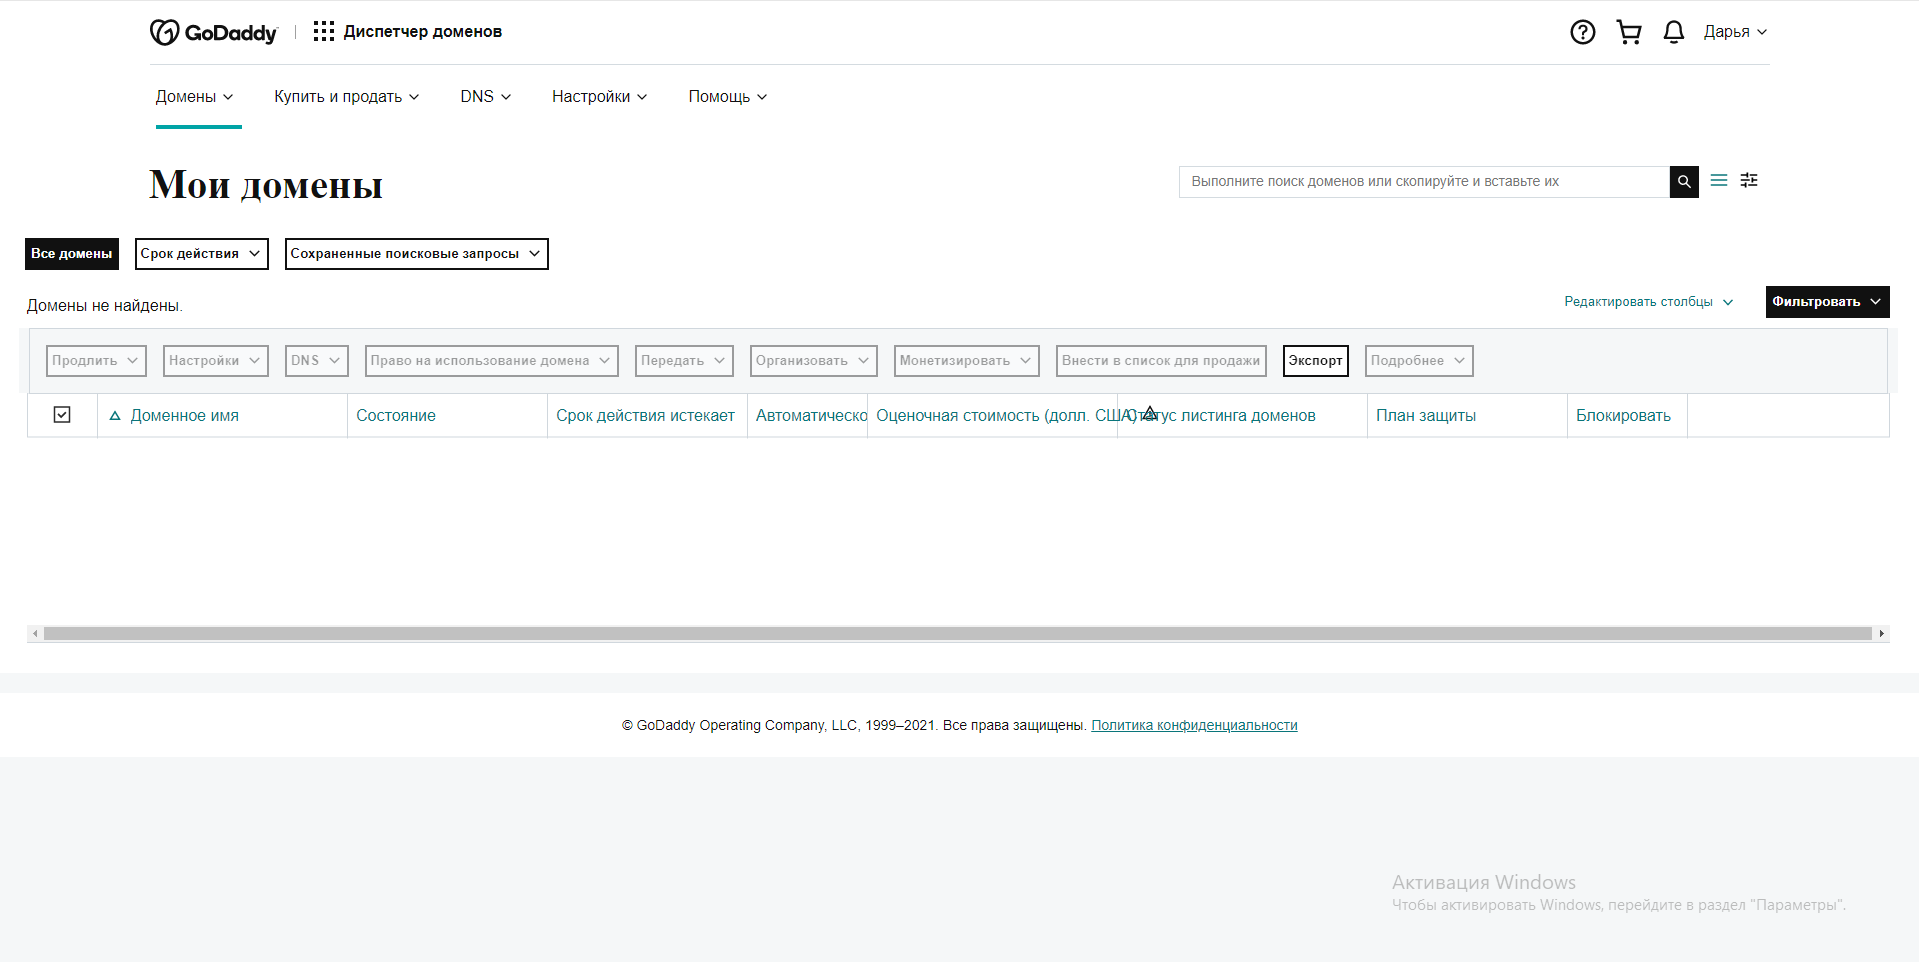Expand Сохраненные поисковые запросы dropdown

[x=416, y=254]
